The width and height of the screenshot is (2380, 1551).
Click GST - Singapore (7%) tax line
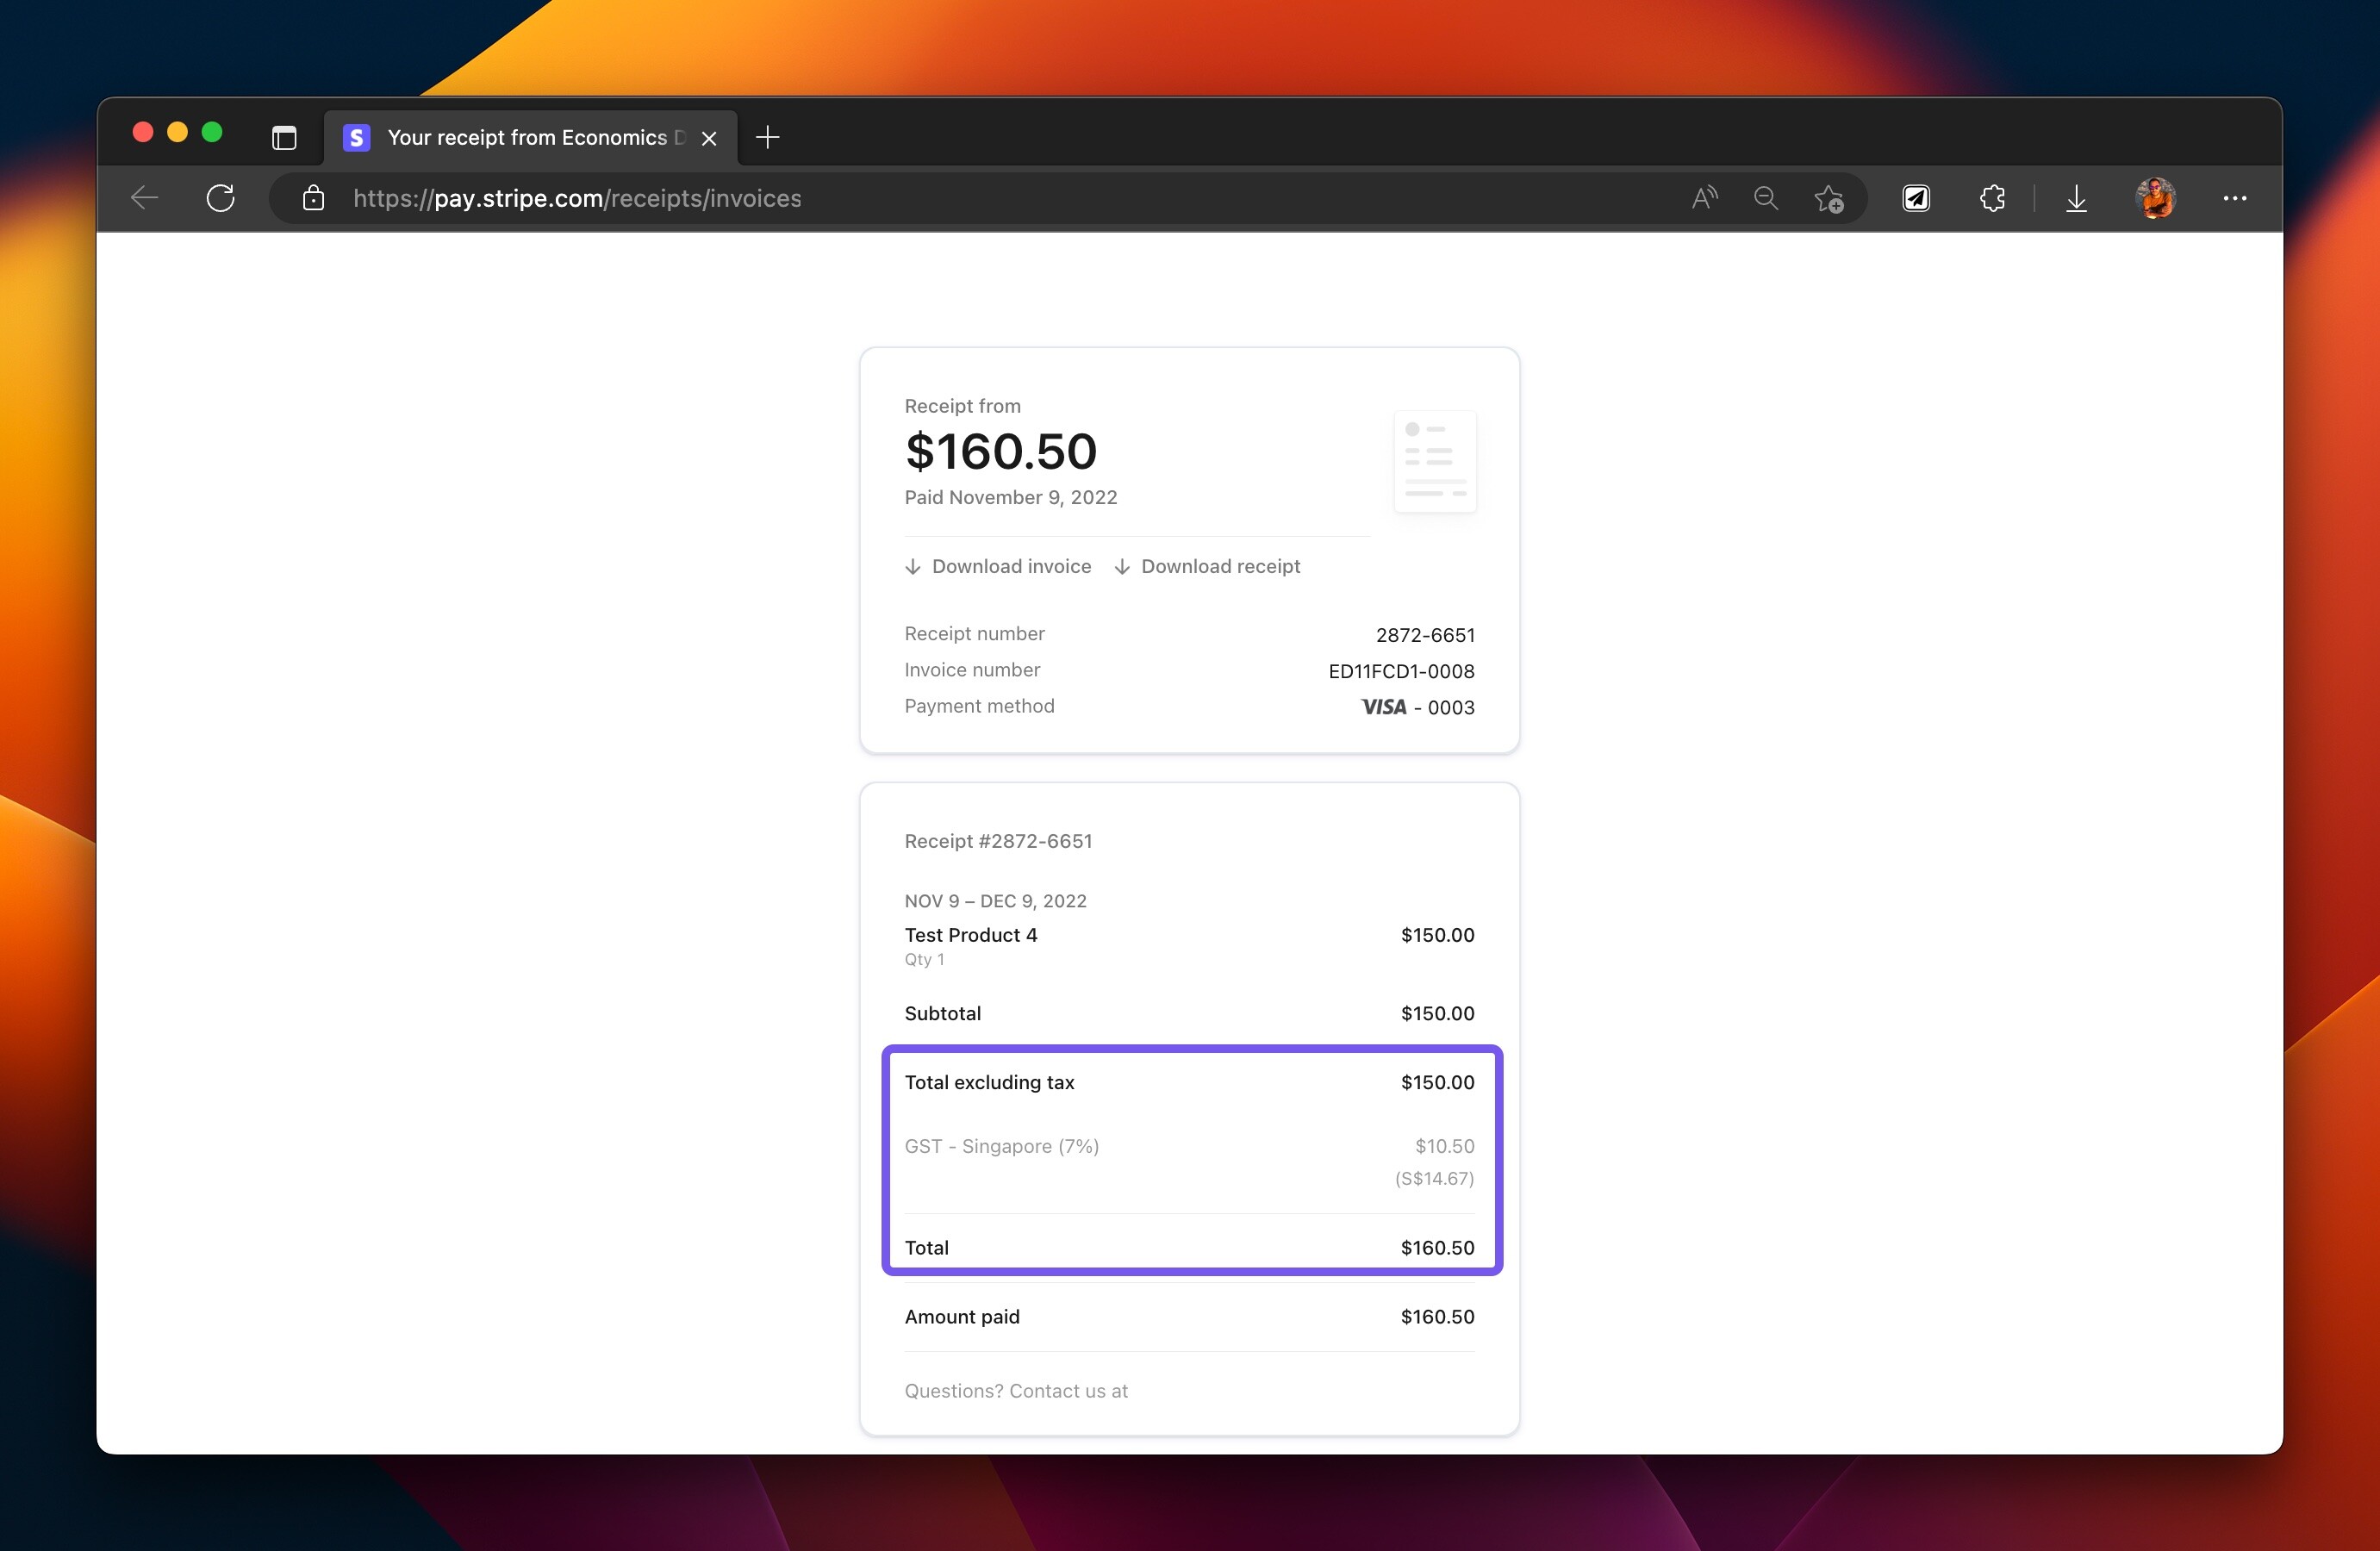(1001, 1146)
